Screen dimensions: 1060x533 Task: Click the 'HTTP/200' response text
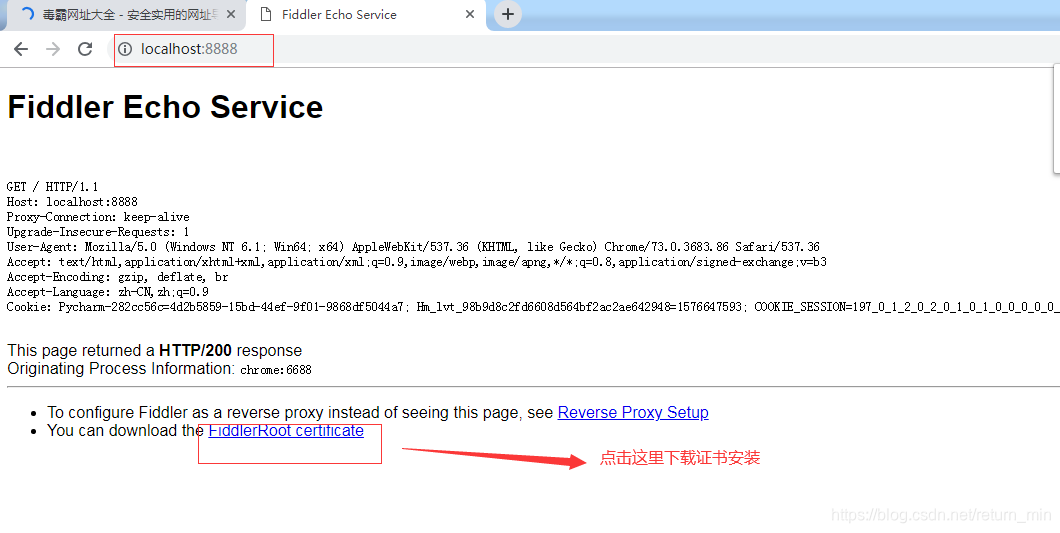point(195,350)
